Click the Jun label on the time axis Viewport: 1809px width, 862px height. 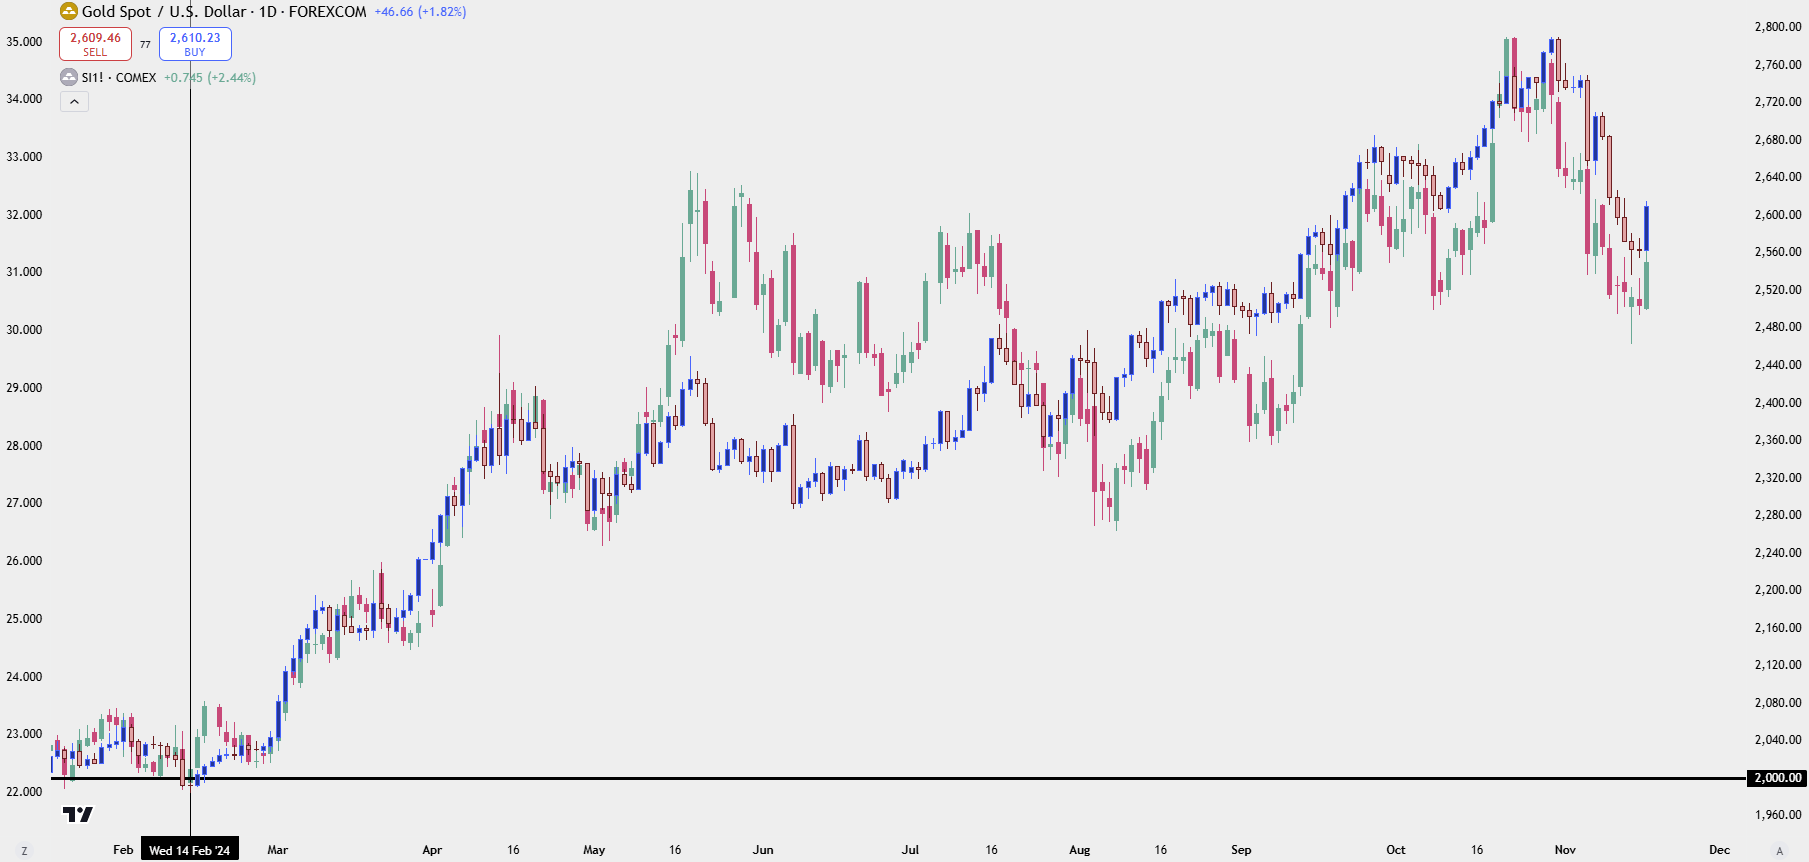pyautogui.click(x=763, y=850)
